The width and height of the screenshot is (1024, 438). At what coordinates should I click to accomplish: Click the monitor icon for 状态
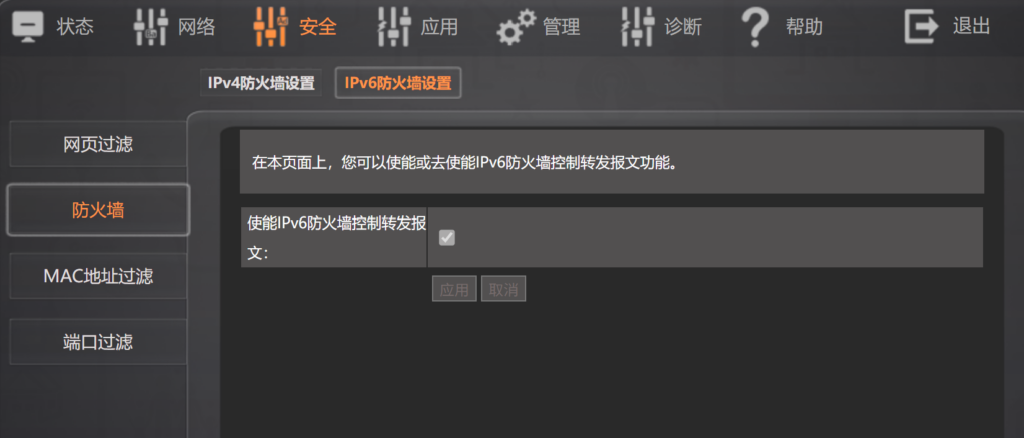[28, 27]
